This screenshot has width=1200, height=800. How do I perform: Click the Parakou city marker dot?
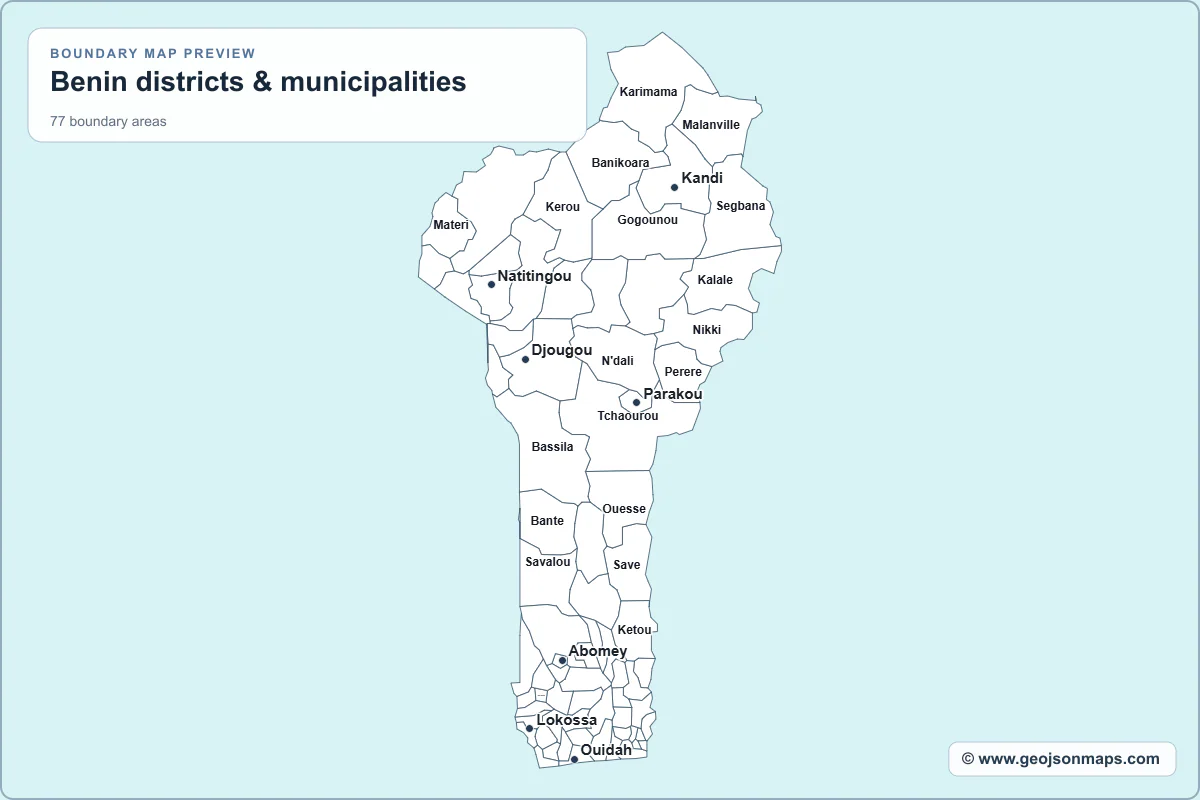pos(636,403)
